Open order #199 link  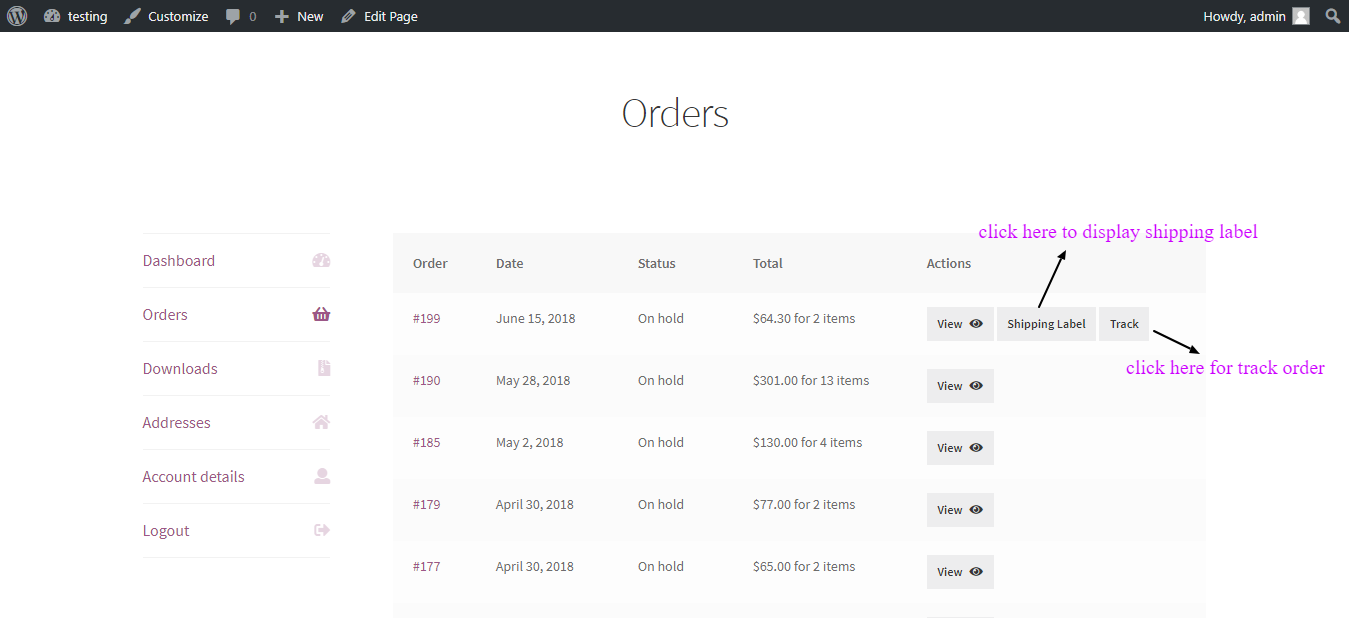(x=426, y=319)
